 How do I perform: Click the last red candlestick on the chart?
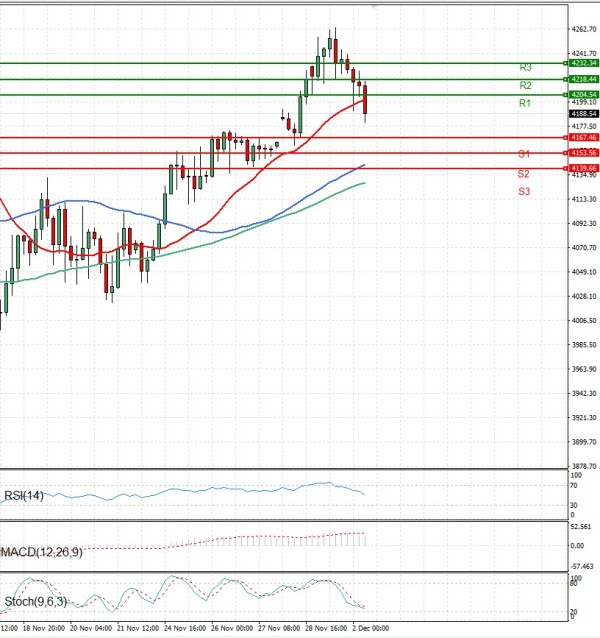(366, 100)
